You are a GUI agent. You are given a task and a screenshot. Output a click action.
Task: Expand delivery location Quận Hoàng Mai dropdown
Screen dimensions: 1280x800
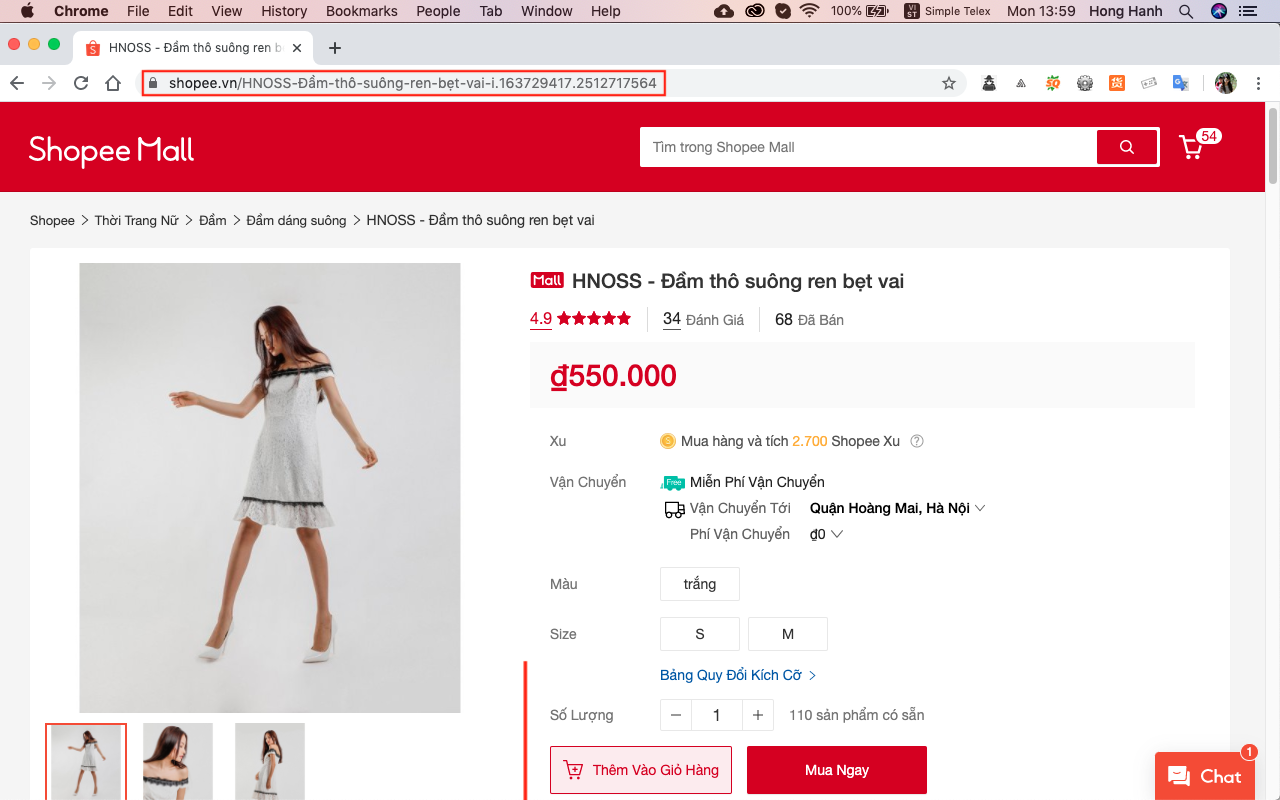click(x=898, y=508)
